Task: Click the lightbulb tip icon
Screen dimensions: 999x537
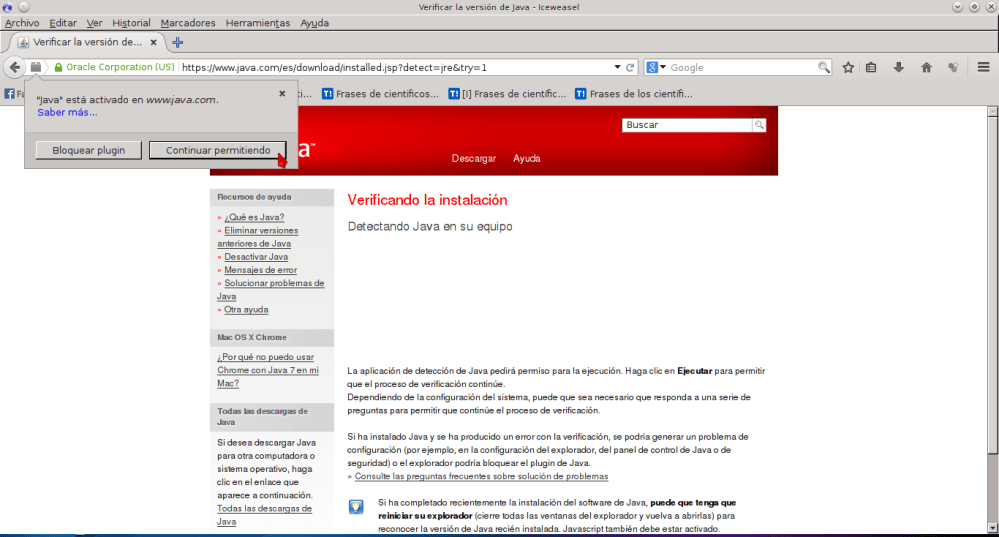Action: [x=356, y=506]
